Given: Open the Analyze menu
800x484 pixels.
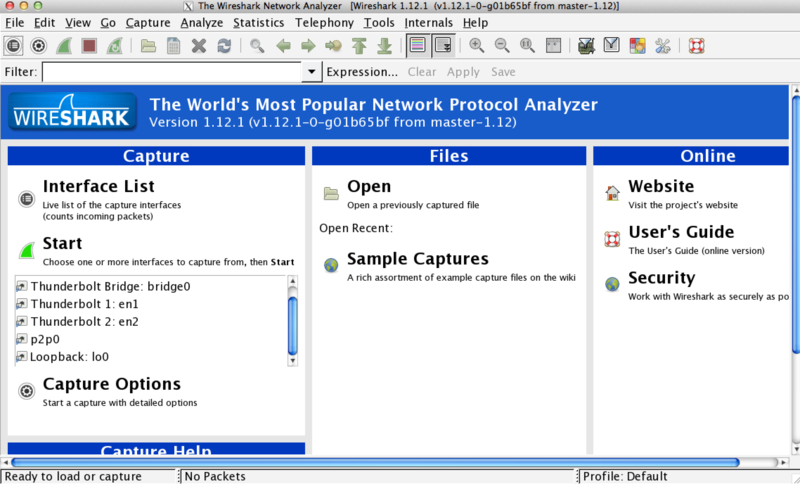Looking at the screenshot, I should tap(202, 22).
